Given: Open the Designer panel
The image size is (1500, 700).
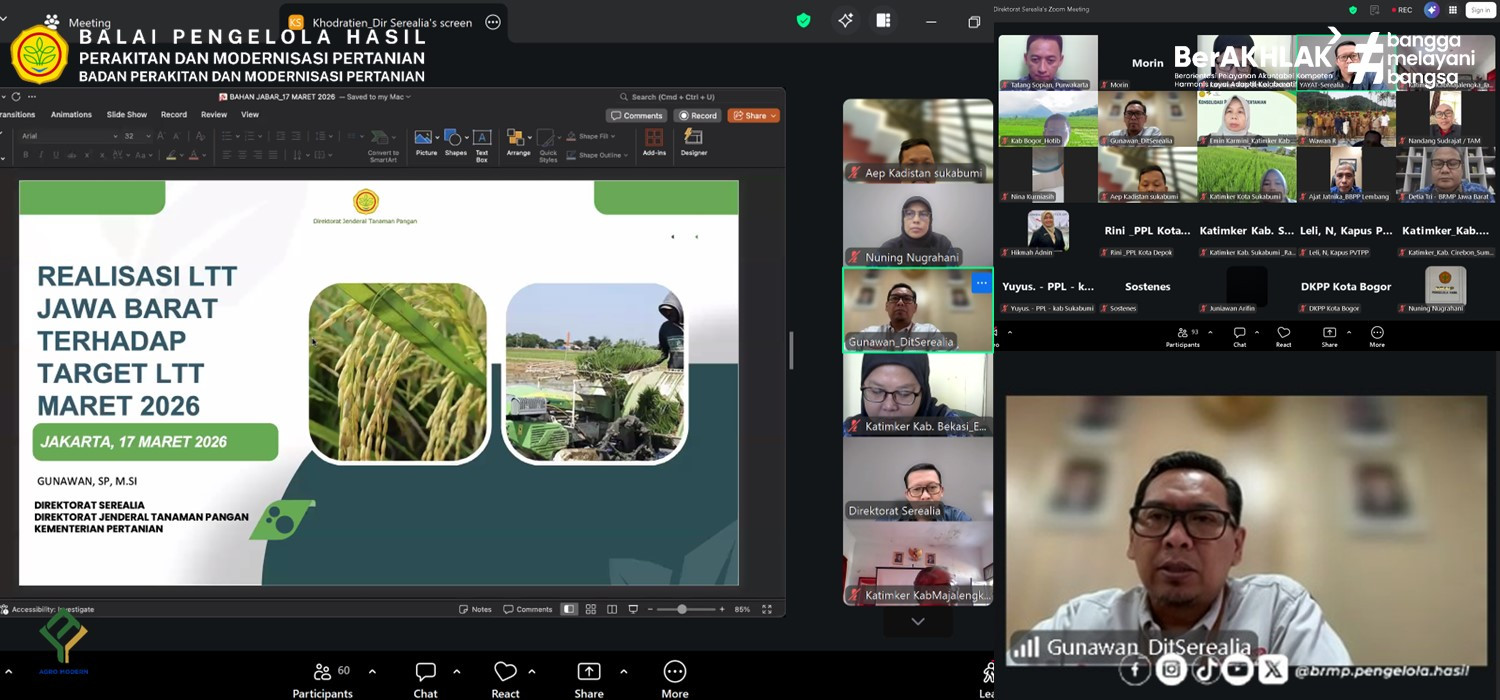Looking at the screenshot, I should click(694, 141).
